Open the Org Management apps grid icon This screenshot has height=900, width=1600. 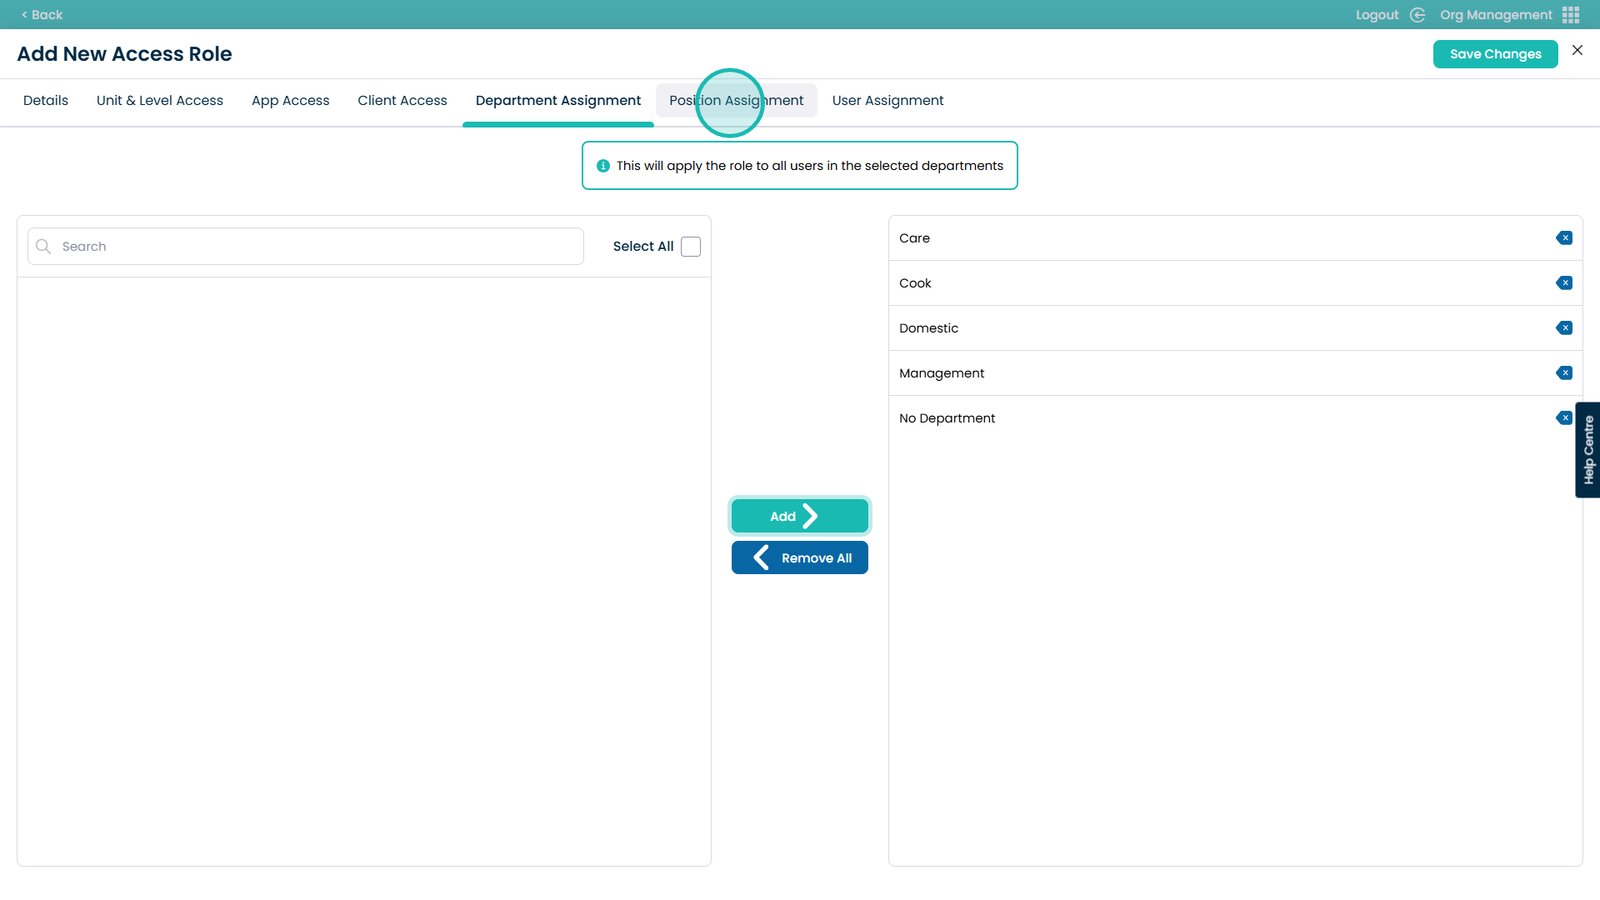click(x=1571, y=15)
